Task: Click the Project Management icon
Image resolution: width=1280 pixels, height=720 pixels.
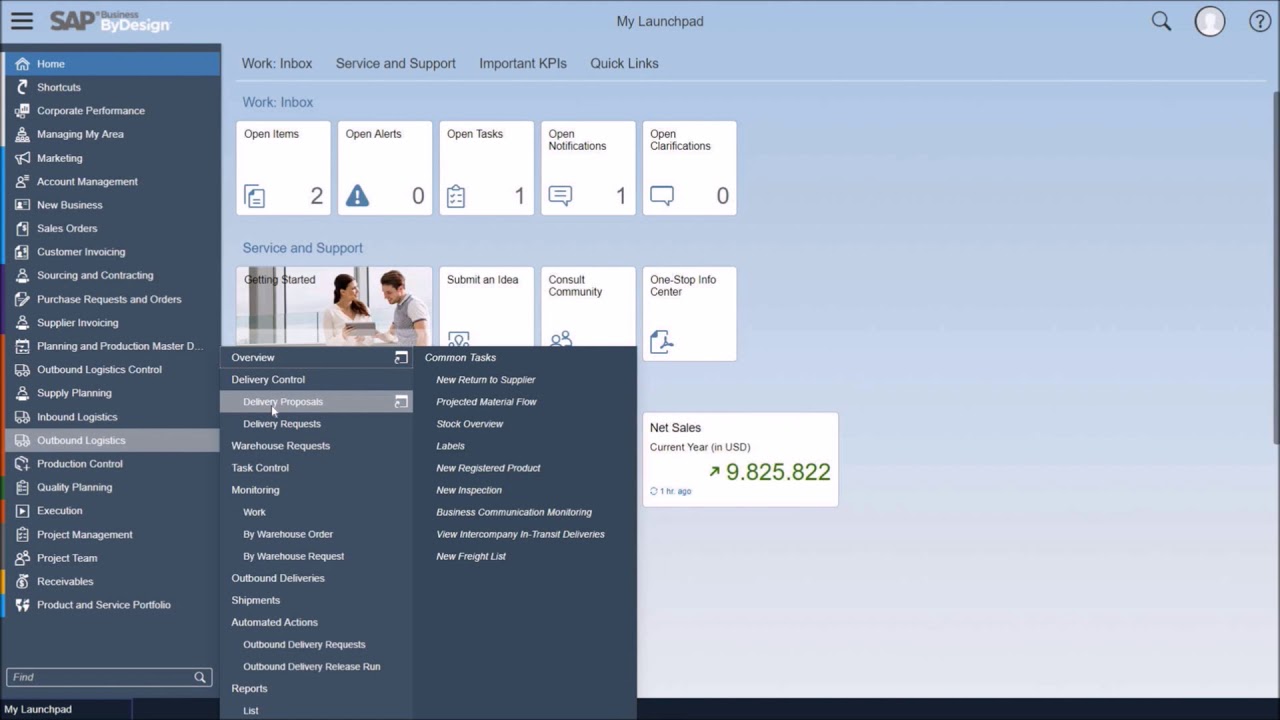Action: click(22, 534)
